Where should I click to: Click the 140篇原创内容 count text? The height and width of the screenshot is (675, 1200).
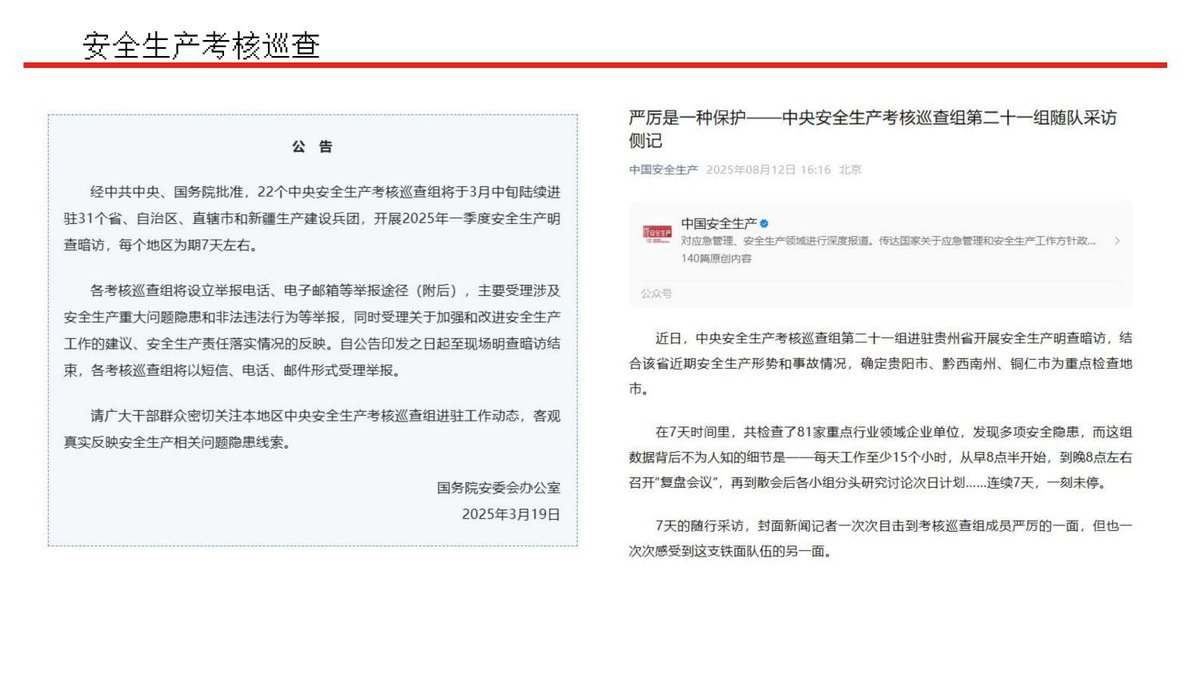click(716, 259)
